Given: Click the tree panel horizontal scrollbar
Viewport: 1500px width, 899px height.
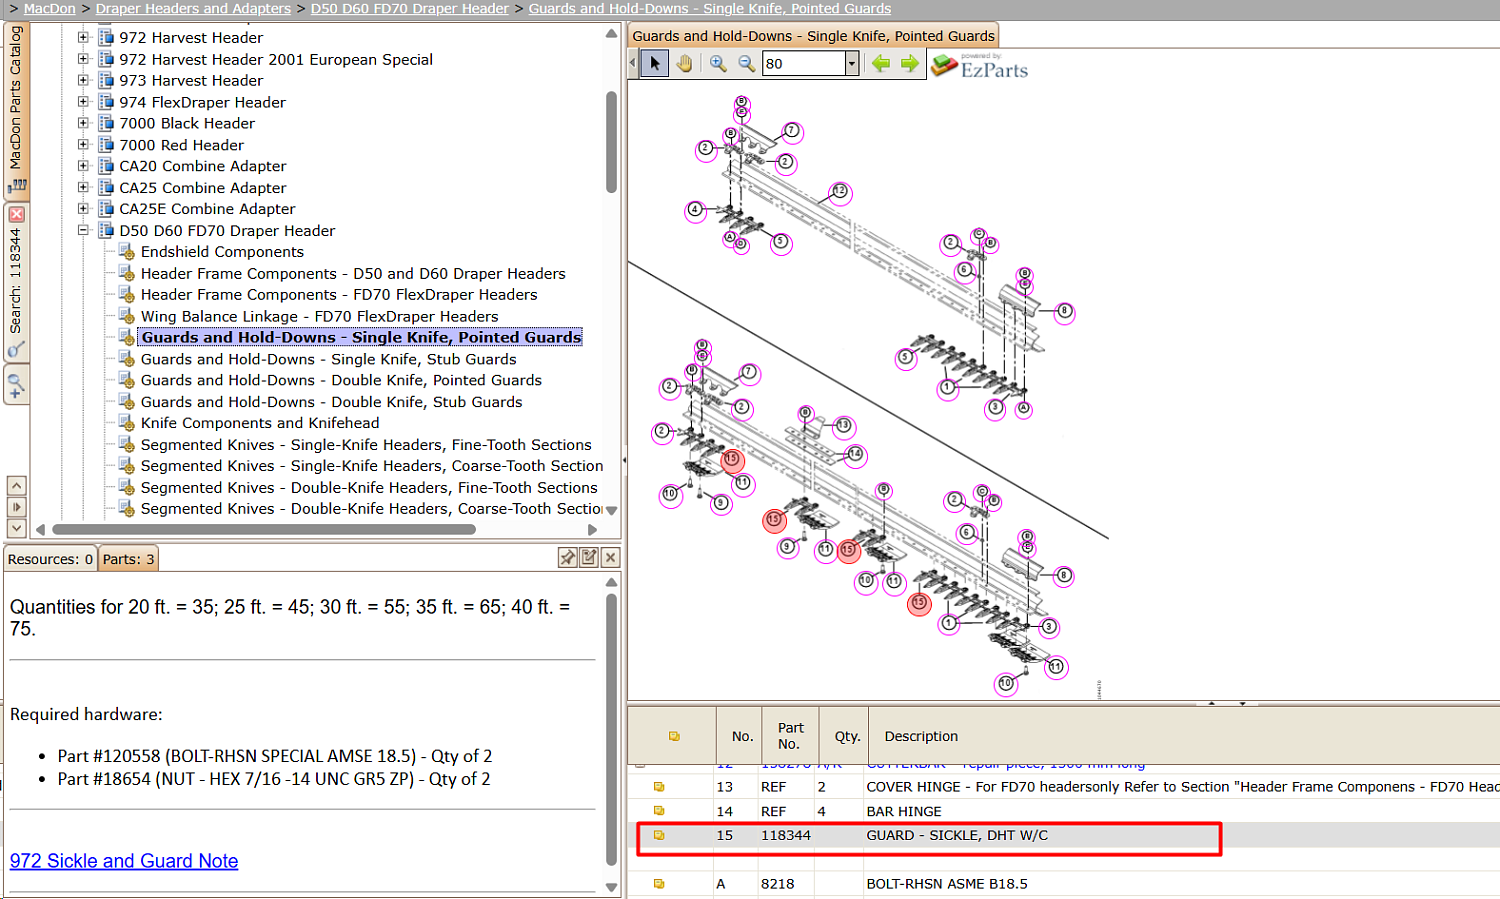Looking at the screenshot, I should click(264, 530).
